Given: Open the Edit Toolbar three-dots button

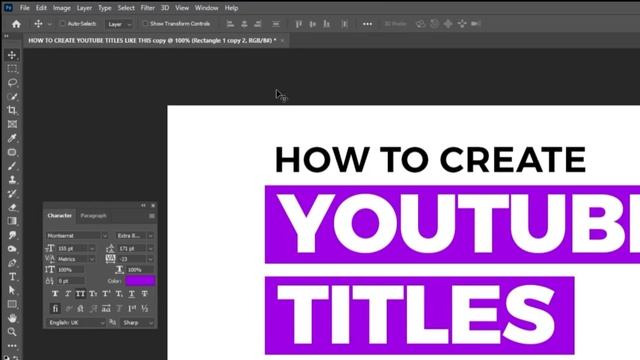Looking at the screenshot, I should pyautogui.click(x=12, y=346).
